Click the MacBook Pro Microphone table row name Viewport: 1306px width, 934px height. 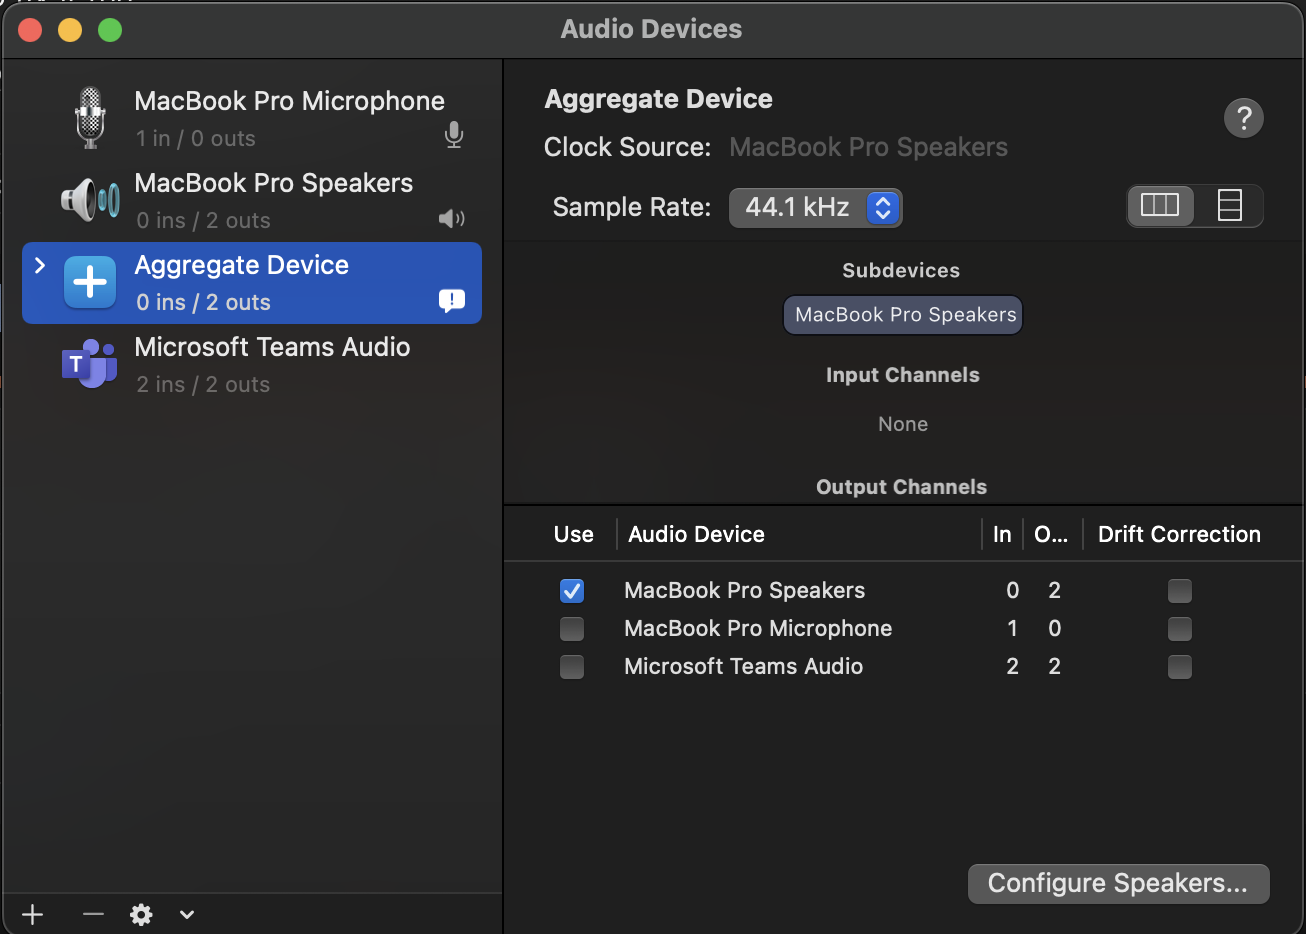tap(758, 628)
